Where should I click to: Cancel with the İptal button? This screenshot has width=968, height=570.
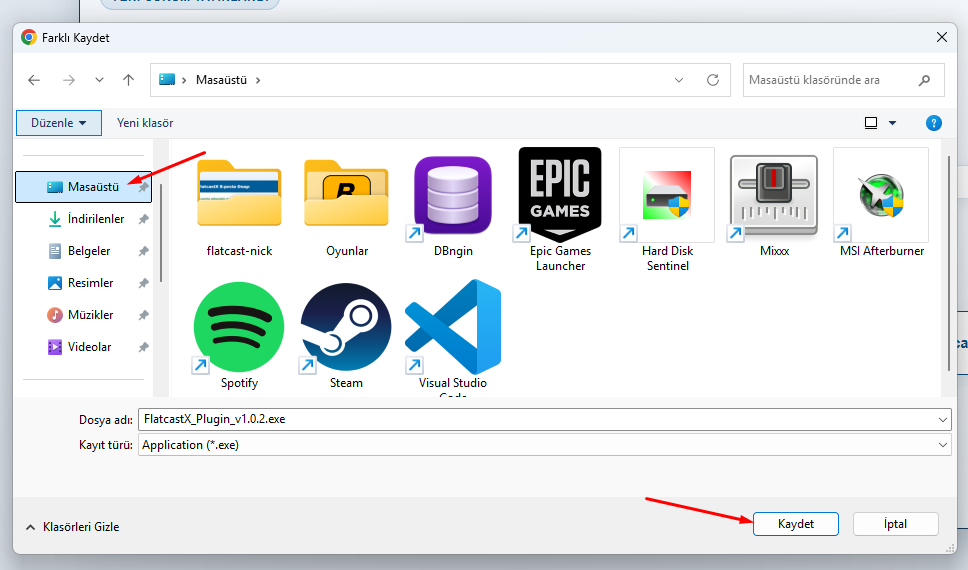895,524
